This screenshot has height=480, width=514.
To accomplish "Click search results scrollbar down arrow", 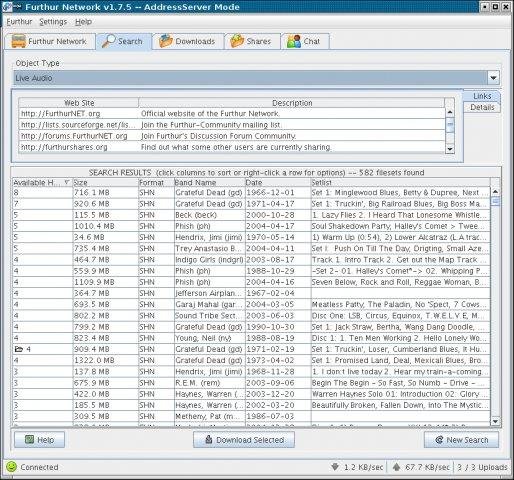I will tap(495, 422).
